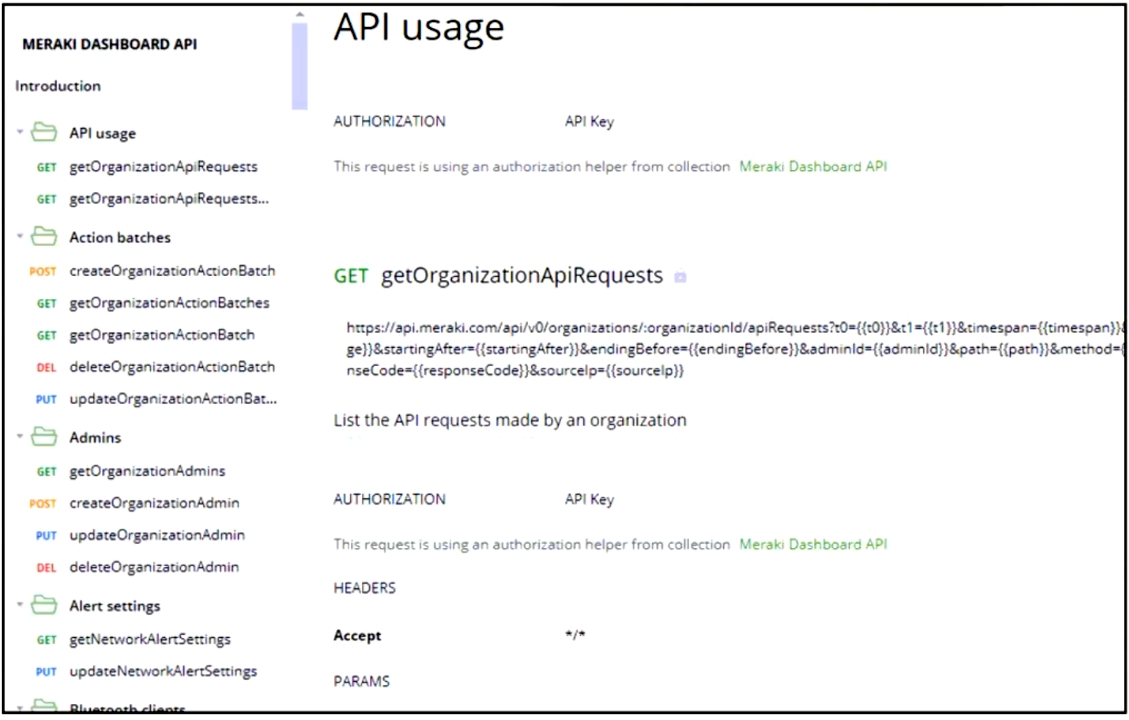Image resolution: width=1129 pixels, height=720 pixels.
Task: Click the Bluetooth clients folder icon
Action: tap(44, 708)
